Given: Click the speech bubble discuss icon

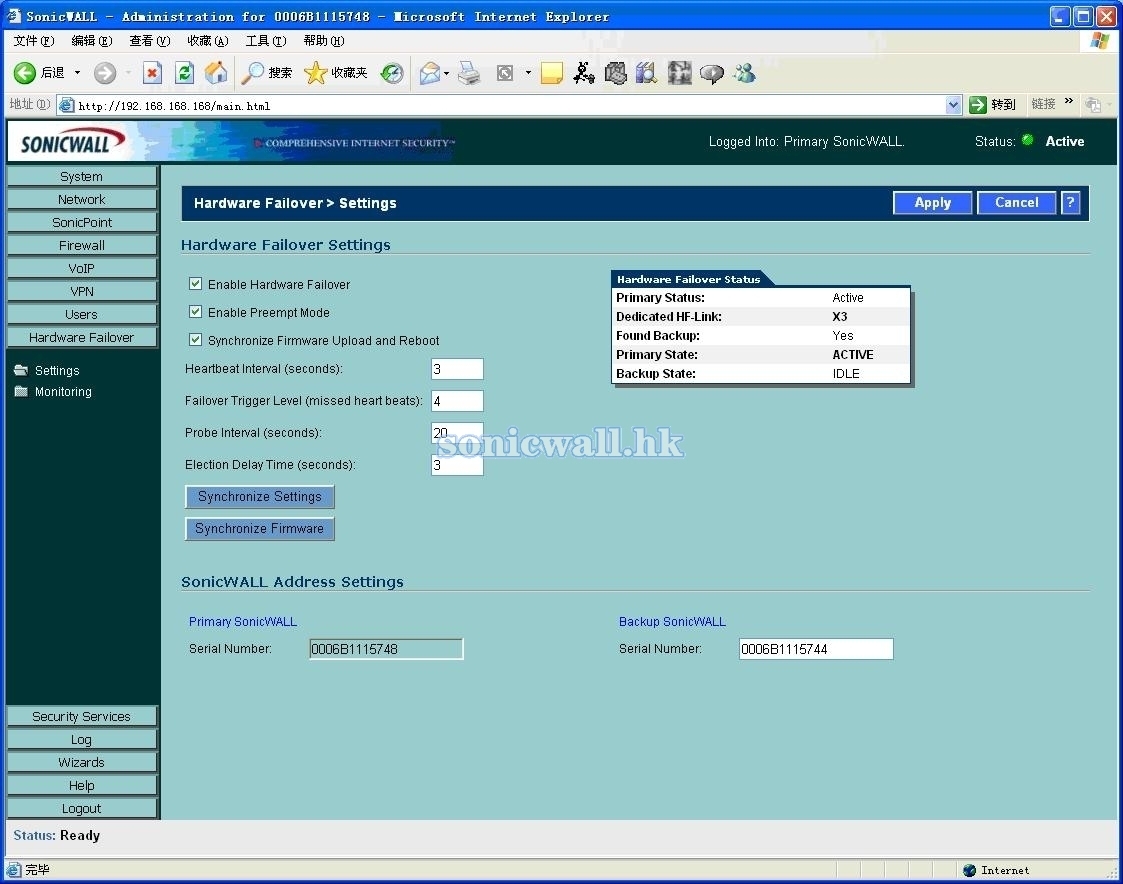Looking at the screenshot, I should click(x=712, y=73).
